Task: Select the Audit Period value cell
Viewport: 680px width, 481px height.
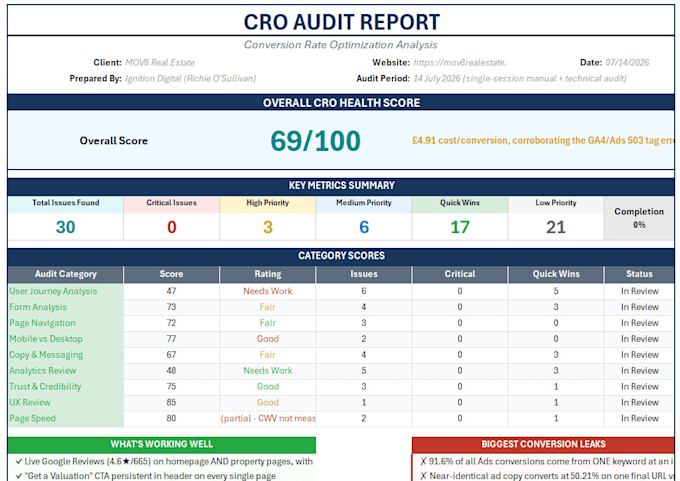Action: [520, 79]
